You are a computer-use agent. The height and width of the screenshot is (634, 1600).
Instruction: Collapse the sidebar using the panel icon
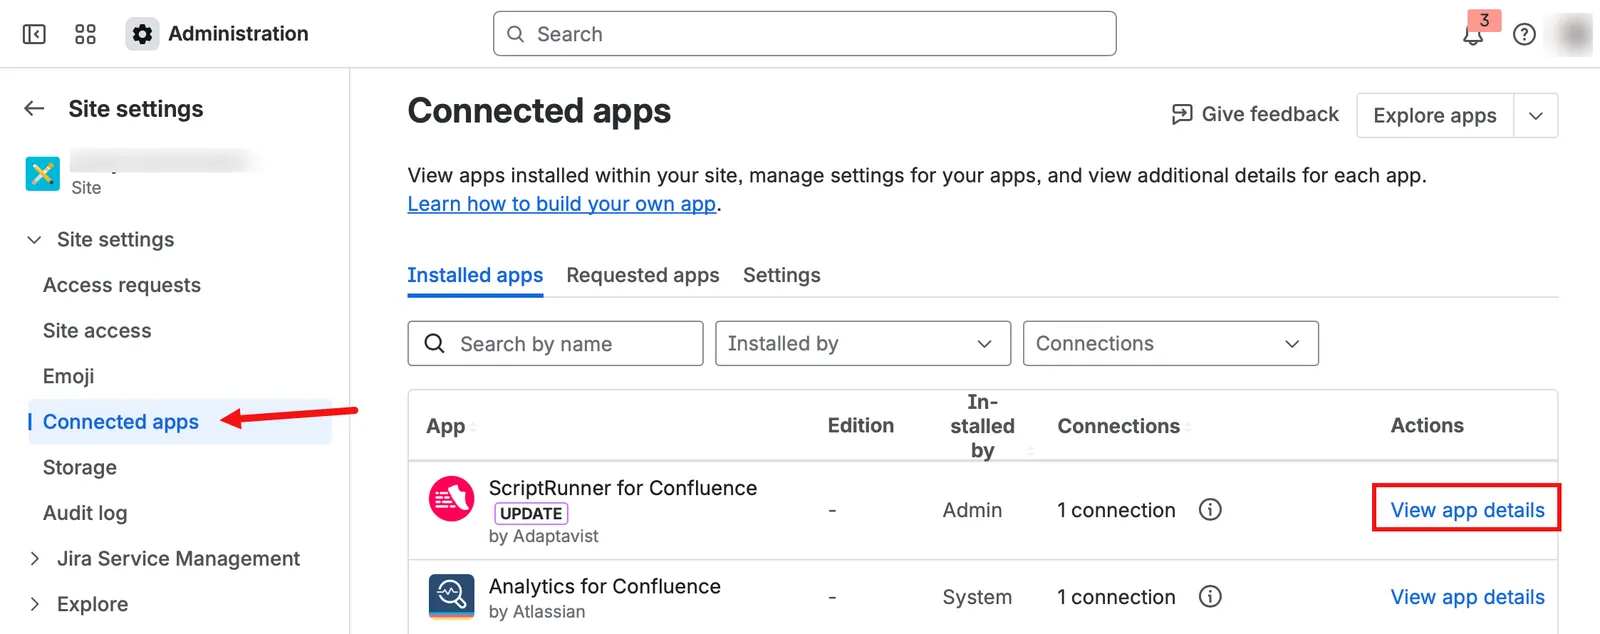point(34,34)
